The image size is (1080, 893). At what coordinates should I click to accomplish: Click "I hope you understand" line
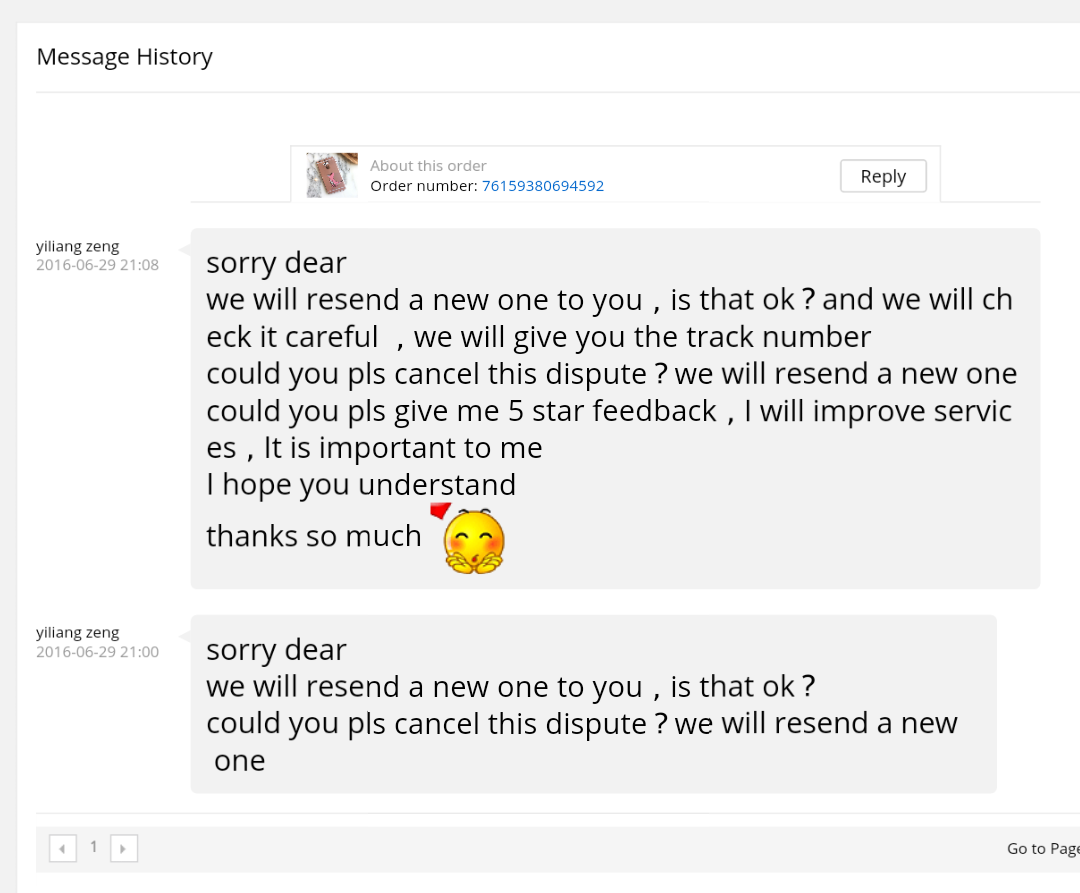coord(361,485)
